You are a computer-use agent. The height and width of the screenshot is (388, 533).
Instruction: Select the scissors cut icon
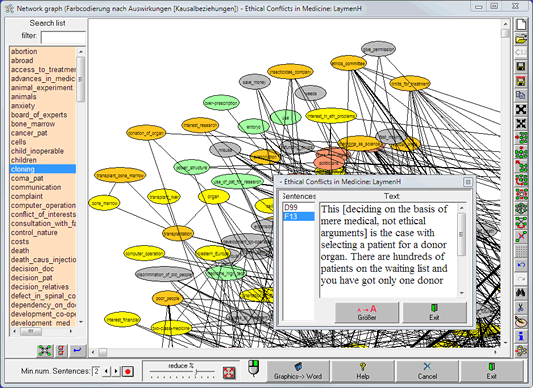click(x=521, y=307)
